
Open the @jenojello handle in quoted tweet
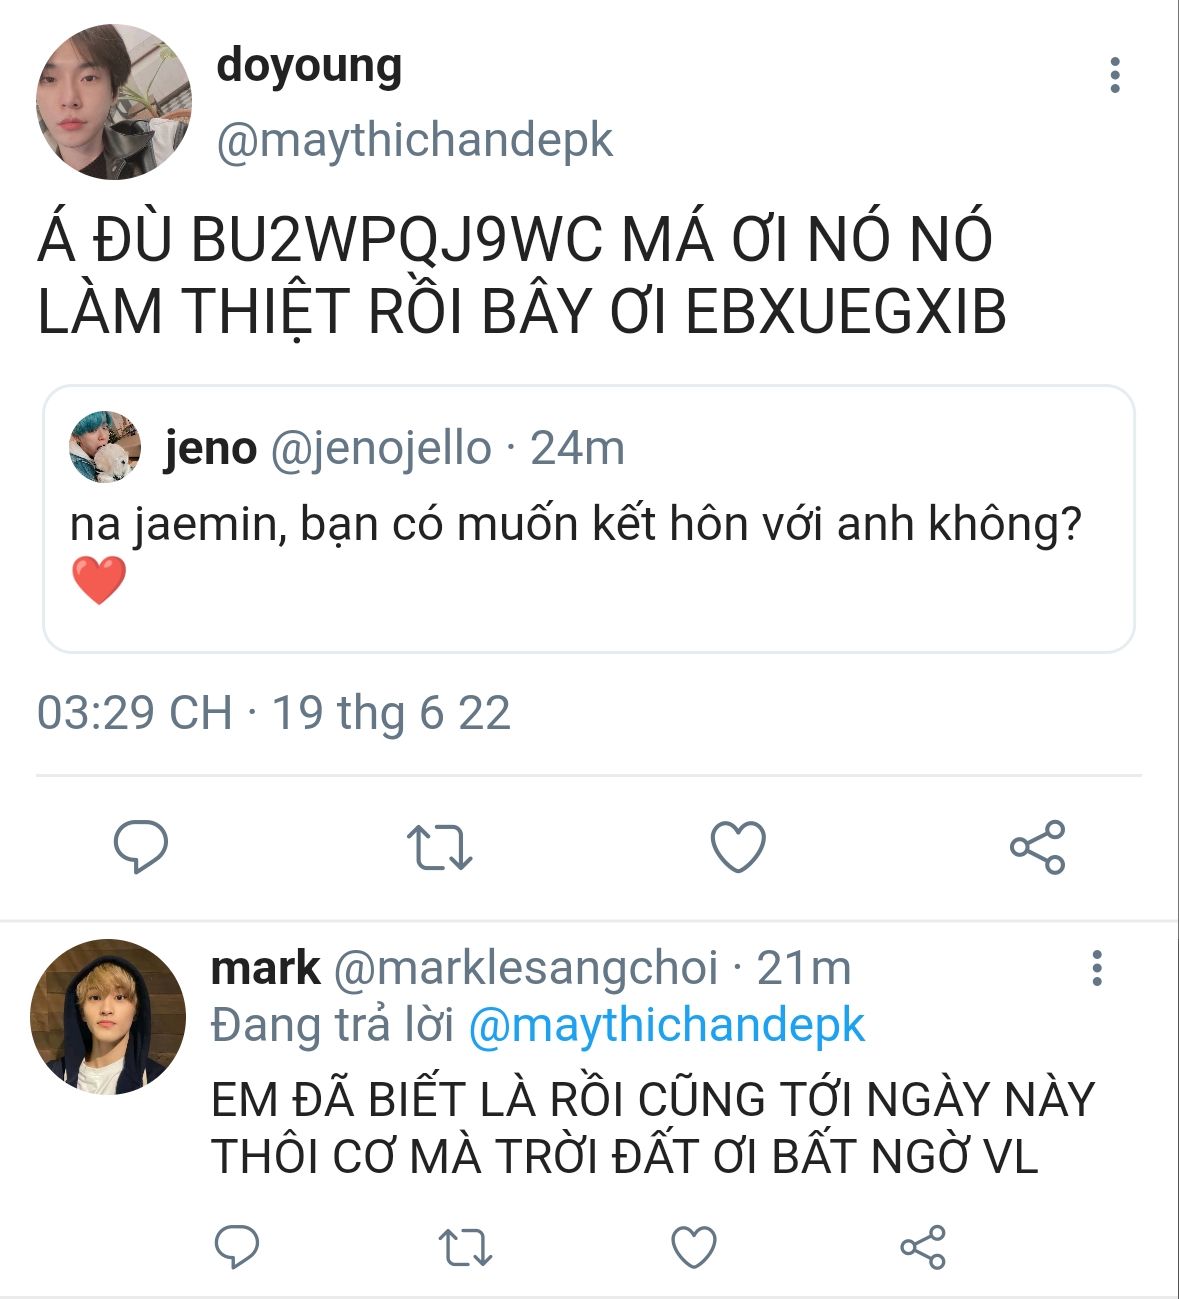click(381, 448)
